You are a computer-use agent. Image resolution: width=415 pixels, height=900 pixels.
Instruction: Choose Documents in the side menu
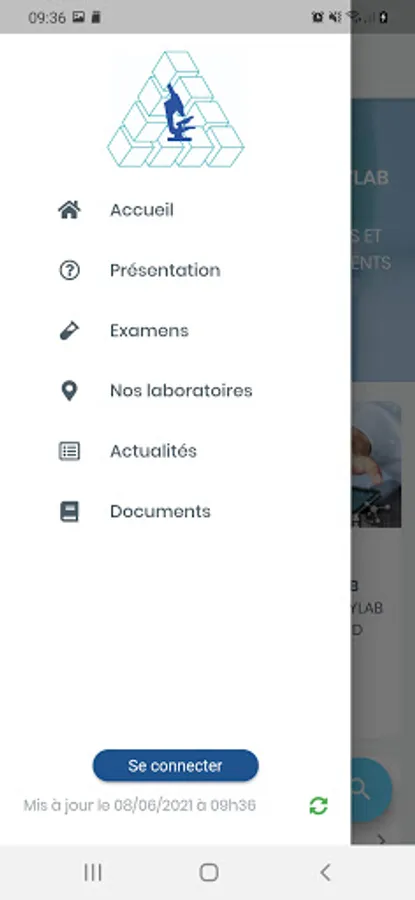(175, 511)
